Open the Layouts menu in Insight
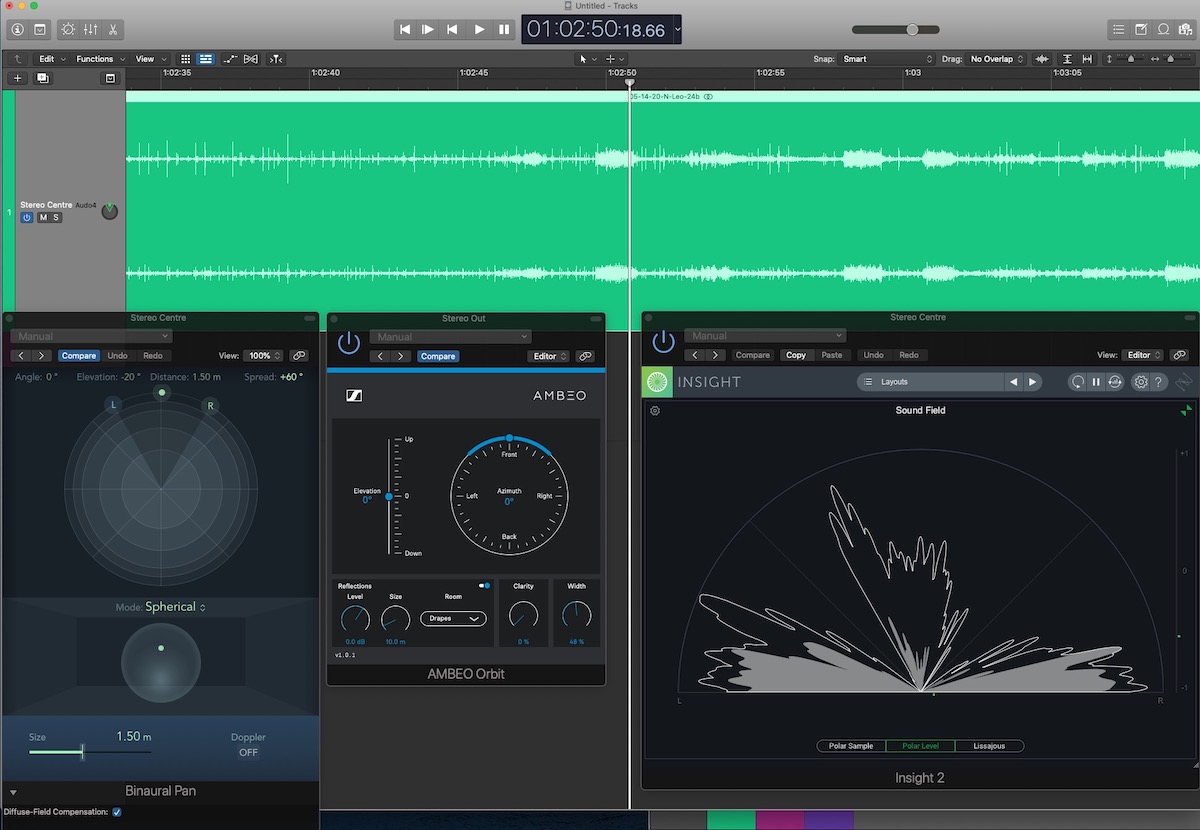This screenshot has height=830, width=1200. (x=931, y=382)
